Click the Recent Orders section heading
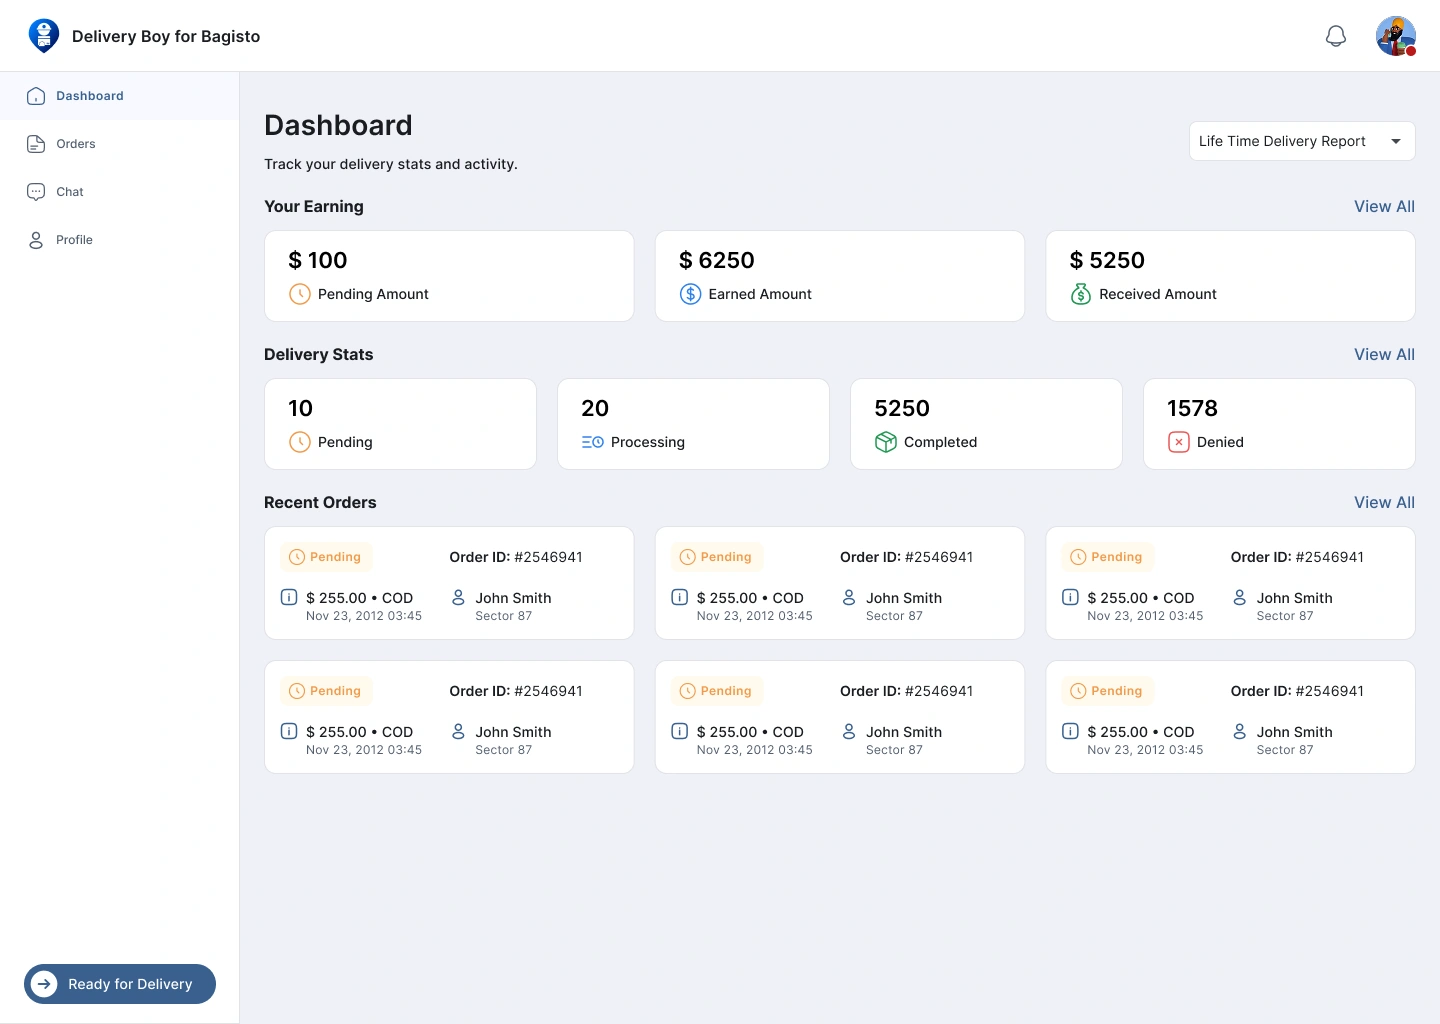This screenshot has width=1440, height=1024. point(320,502)
